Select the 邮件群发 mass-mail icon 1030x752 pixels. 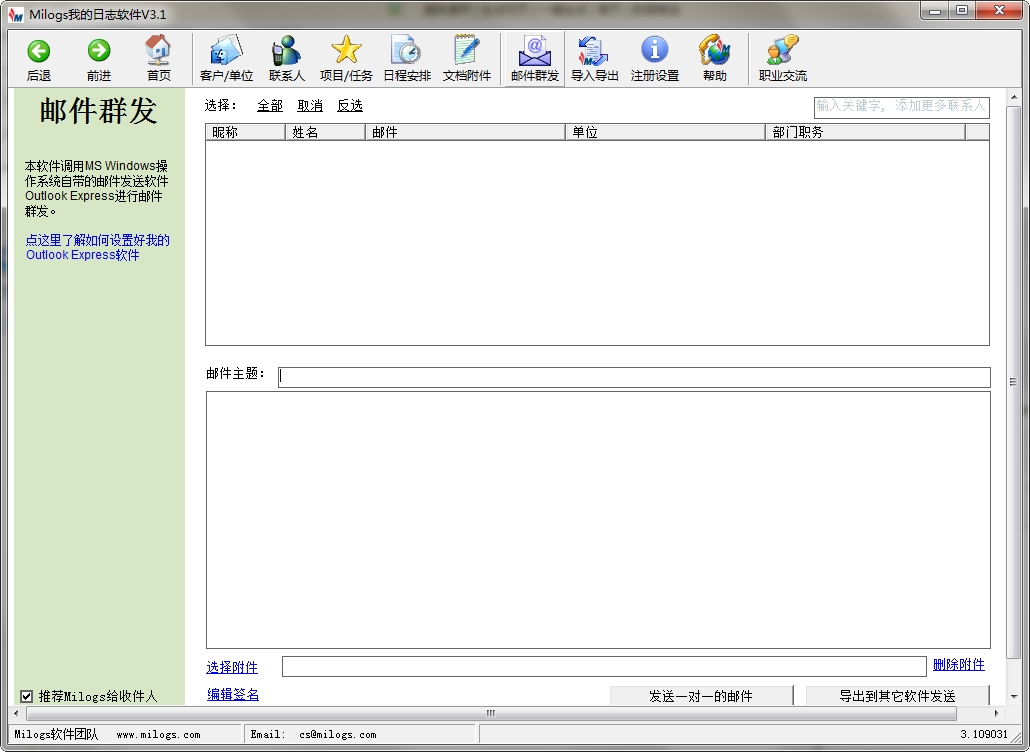point(533,57)
